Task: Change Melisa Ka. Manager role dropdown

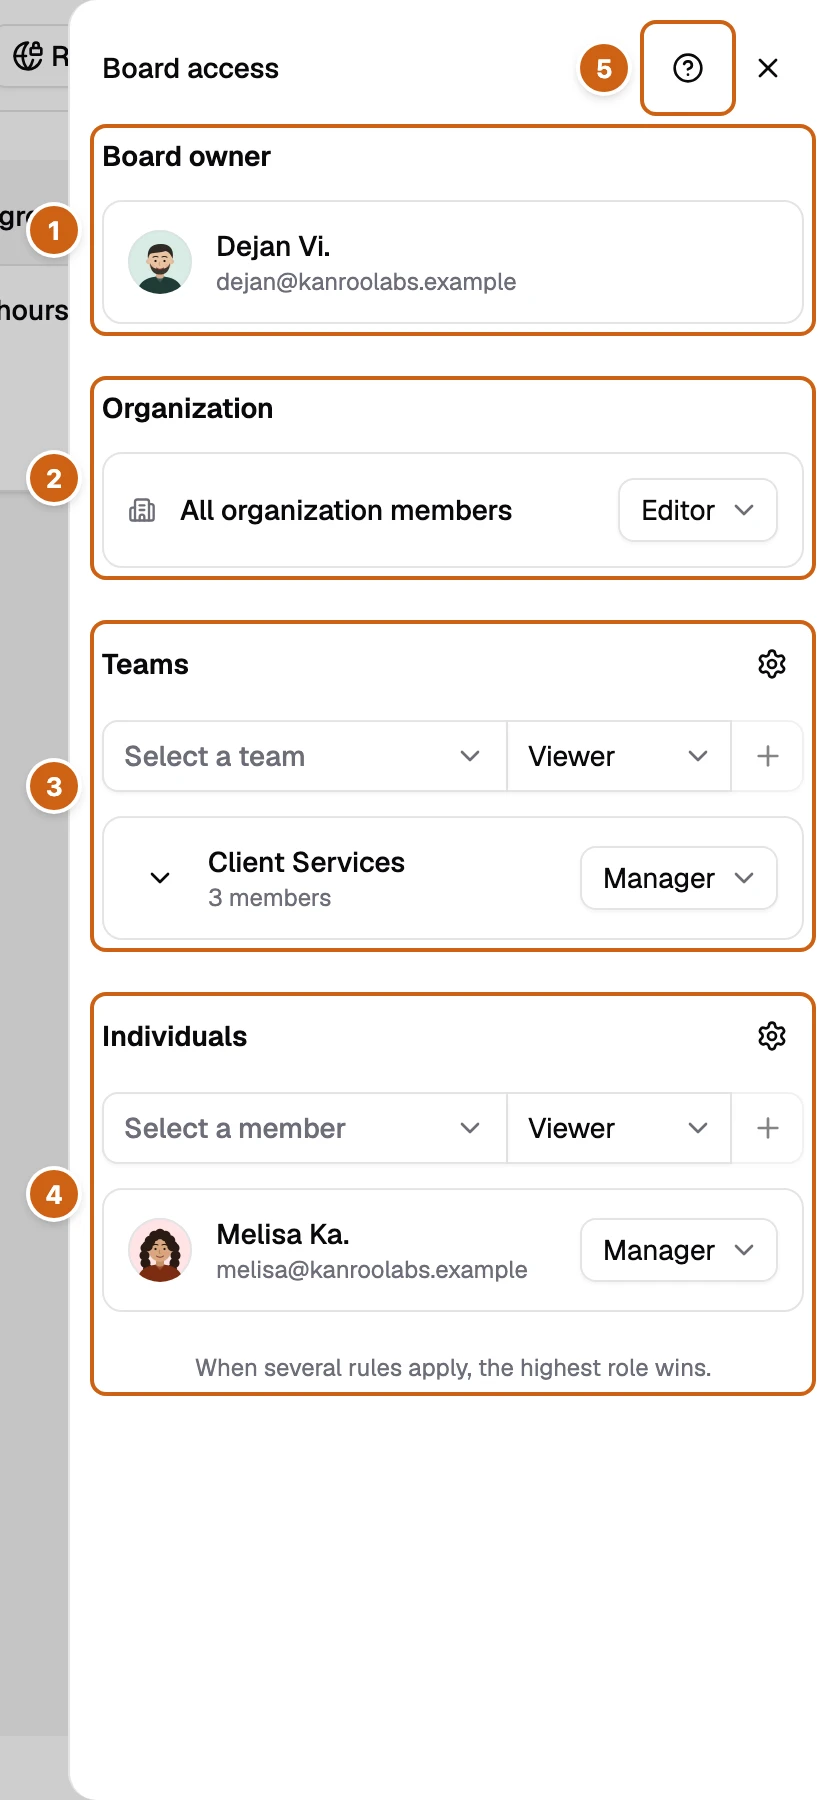Action: [x=679, y=1250]
